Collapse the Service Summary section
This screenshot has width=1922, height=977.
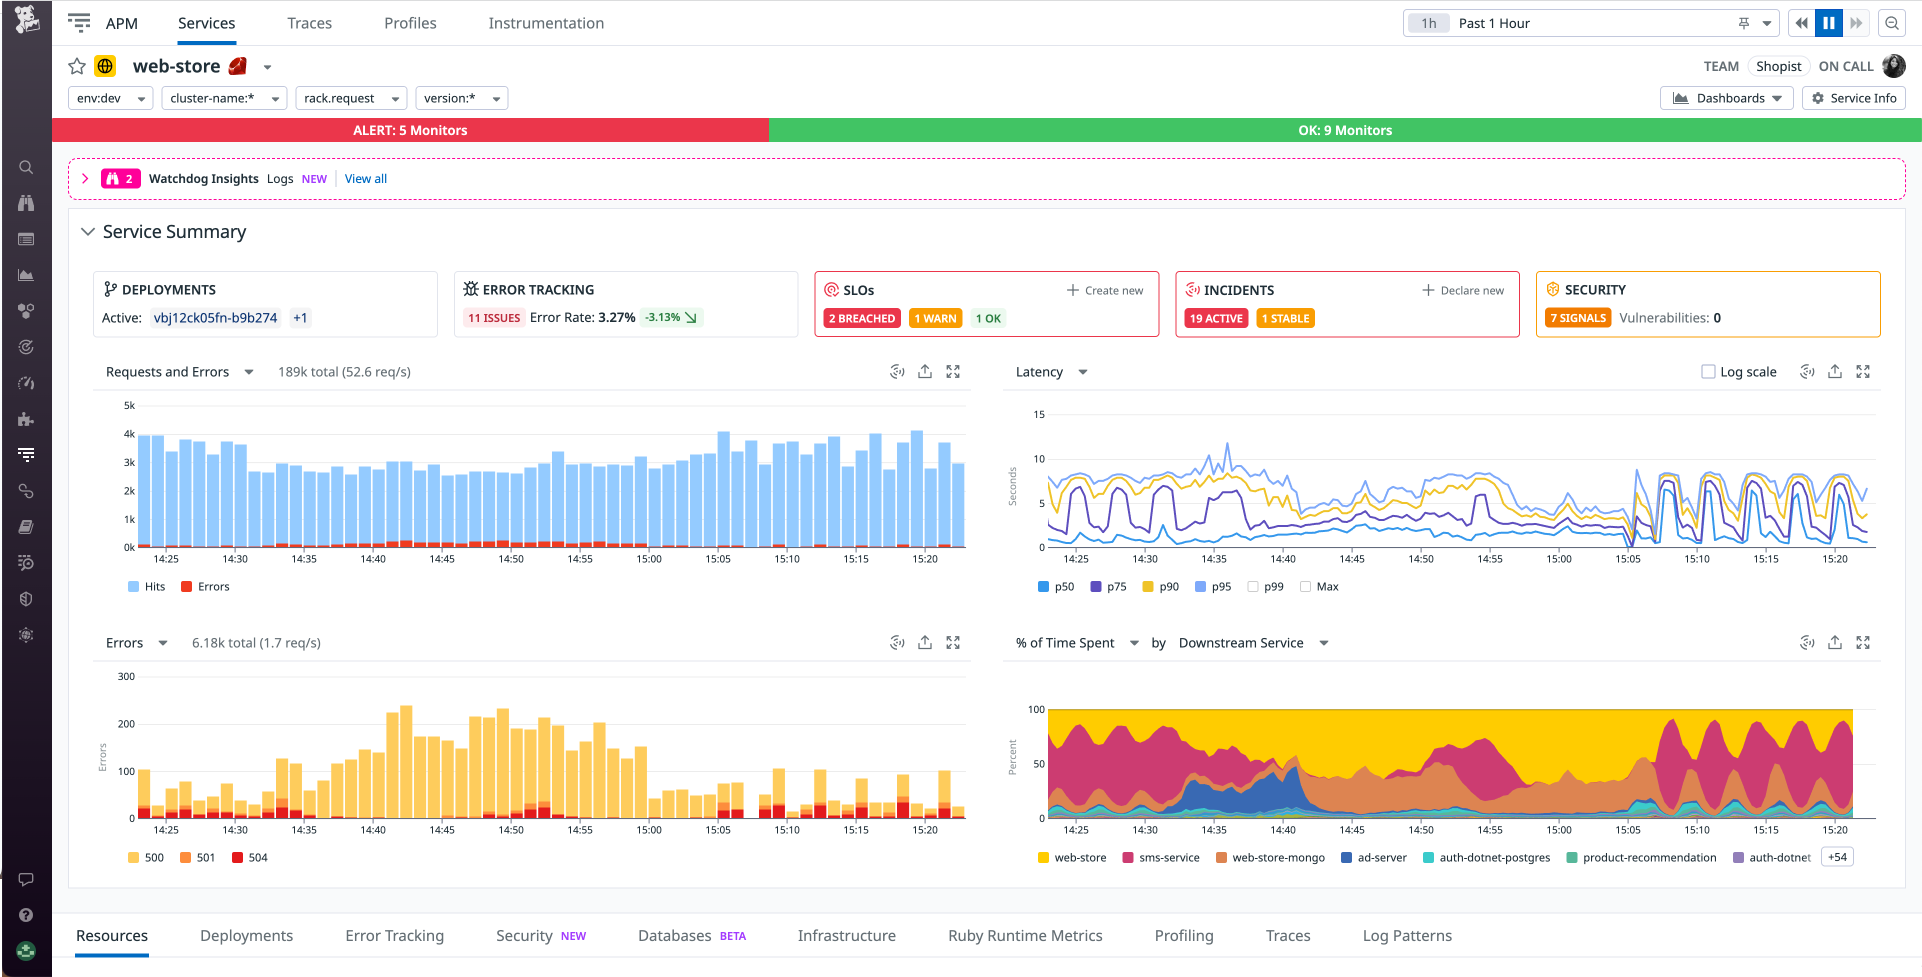(x=87, y=231)
